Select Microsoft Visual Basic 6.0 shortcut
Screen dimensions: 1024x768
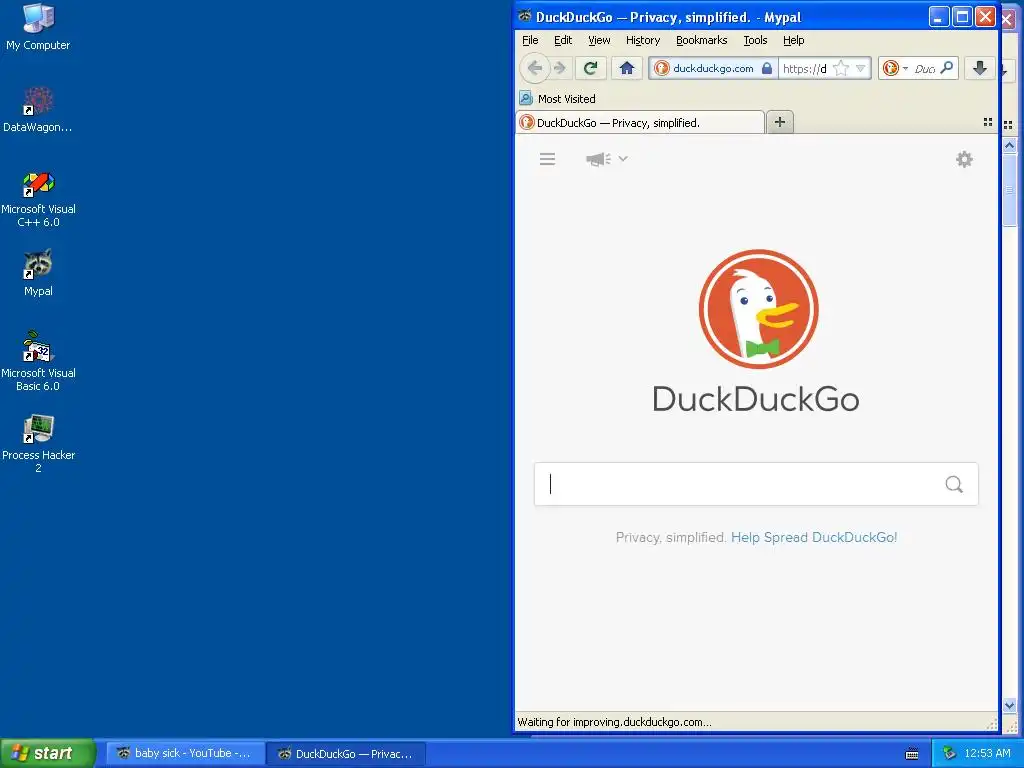pos(38,361)
